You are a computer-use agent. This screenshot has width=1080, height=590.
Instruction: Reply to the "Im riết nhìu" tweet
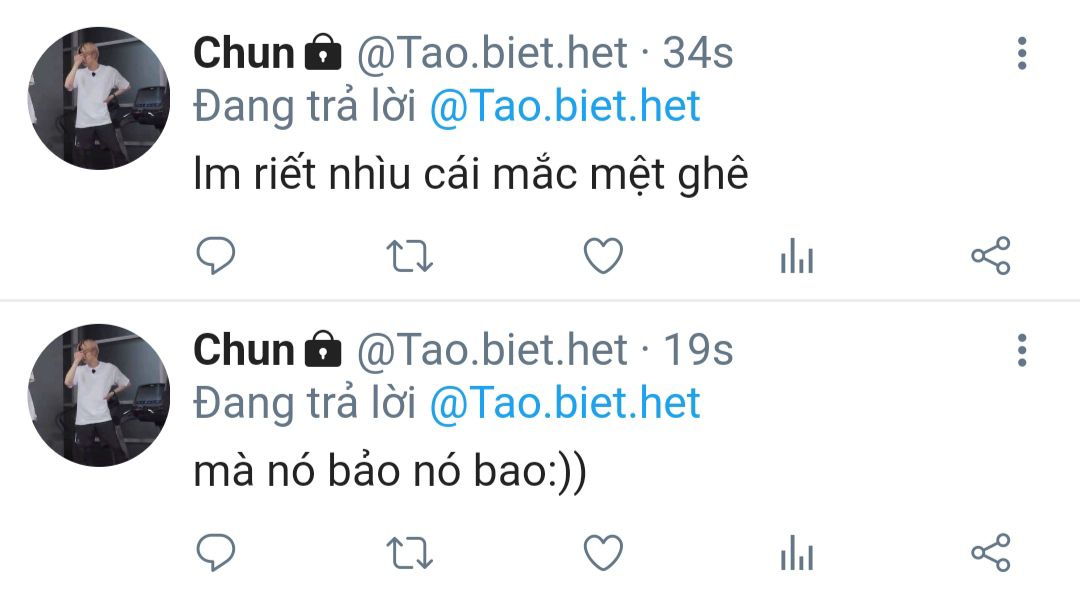coord(214,257)
